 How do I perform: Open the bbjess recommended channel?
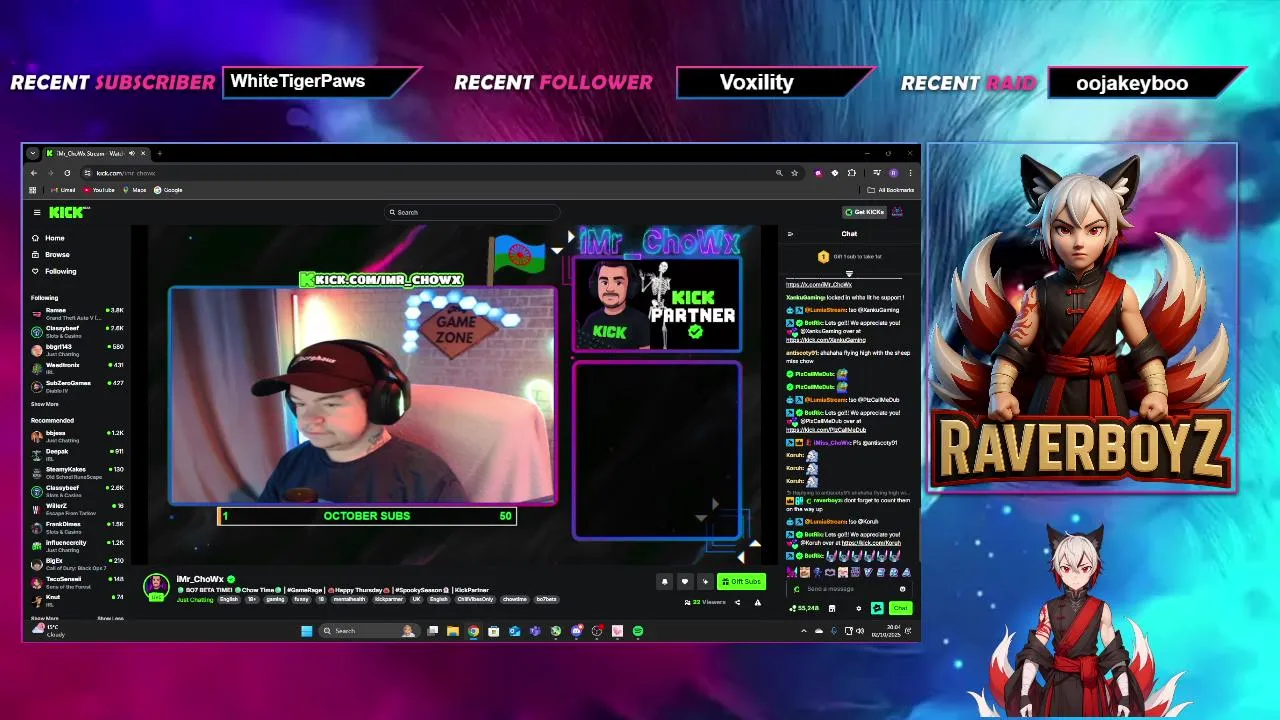pyautogui.click(x=77, y=436)
